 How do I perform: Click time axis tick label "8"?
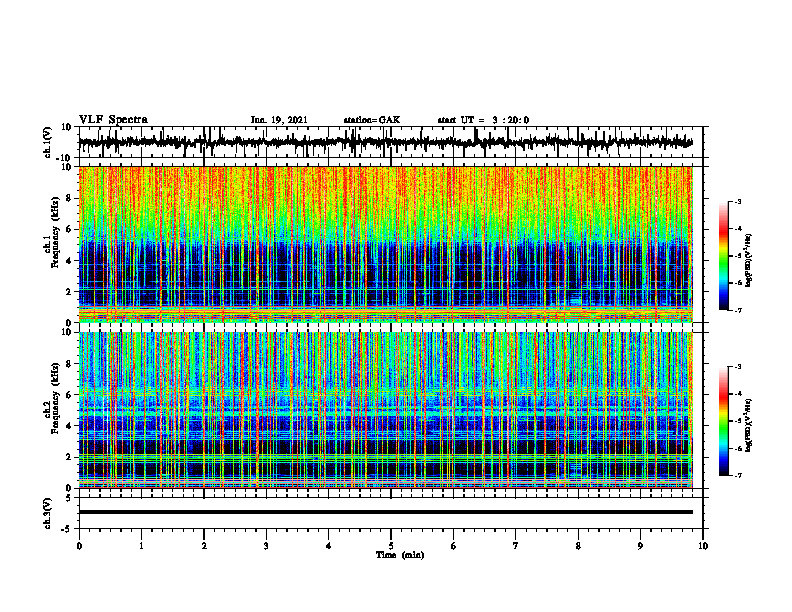pos(578,546)
